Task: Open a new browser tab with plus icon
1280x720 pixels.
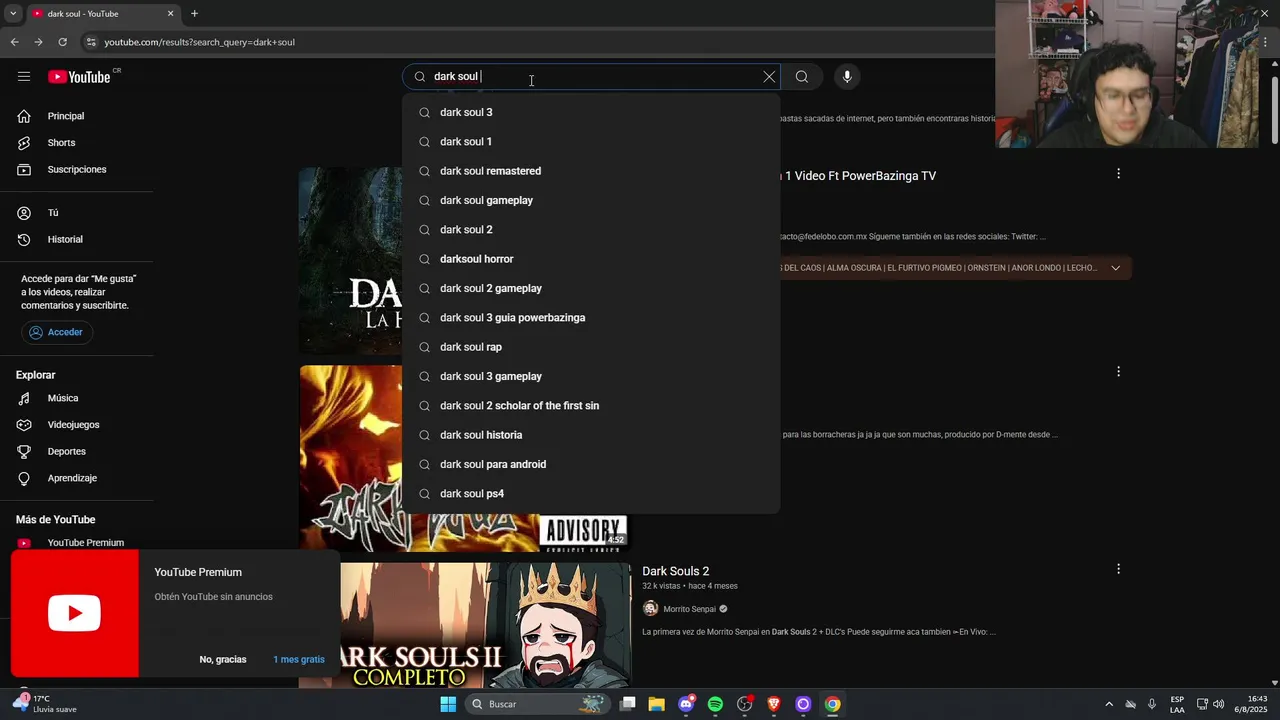Action: pyautogui.click(x=194, y=14)
